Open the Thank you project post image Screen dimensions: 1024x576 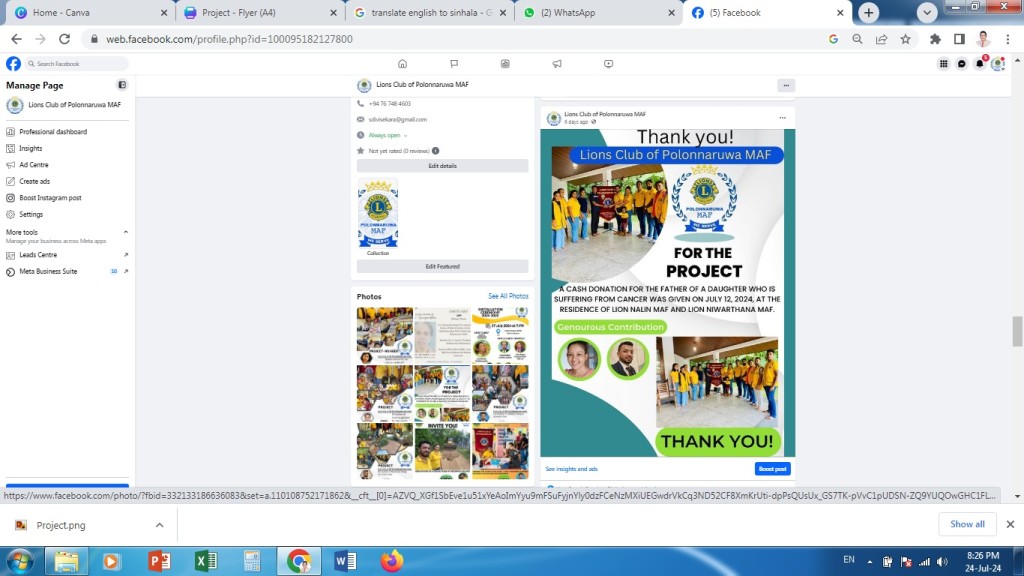coord(667,293)
